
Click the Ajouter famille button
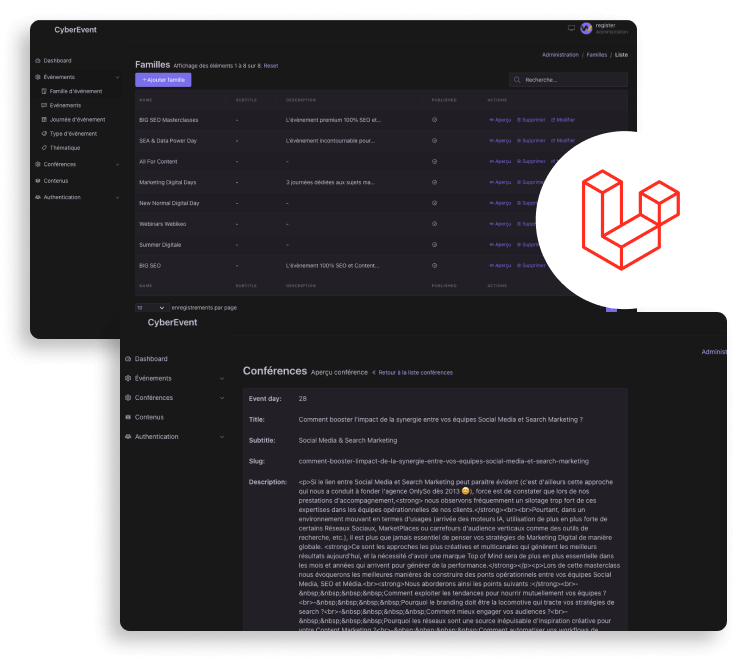tap(163, 80)
